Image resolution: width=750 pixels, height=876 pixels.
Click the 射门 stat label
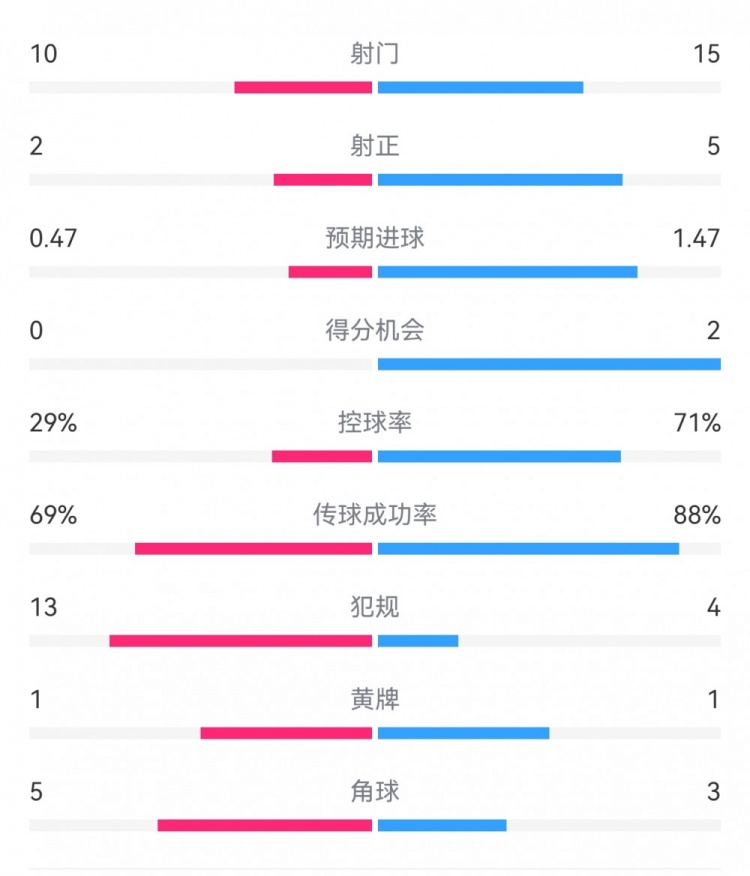375,54
